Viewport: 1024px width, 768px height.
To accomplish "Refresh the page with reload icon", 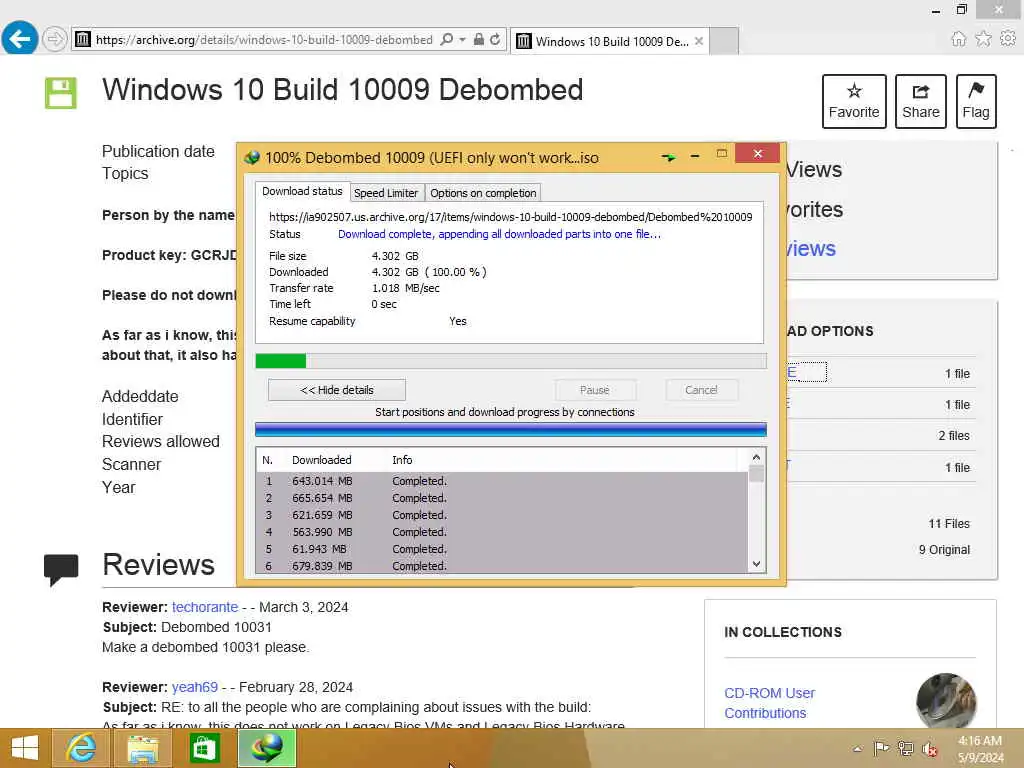I will click(x=495, y=39).
